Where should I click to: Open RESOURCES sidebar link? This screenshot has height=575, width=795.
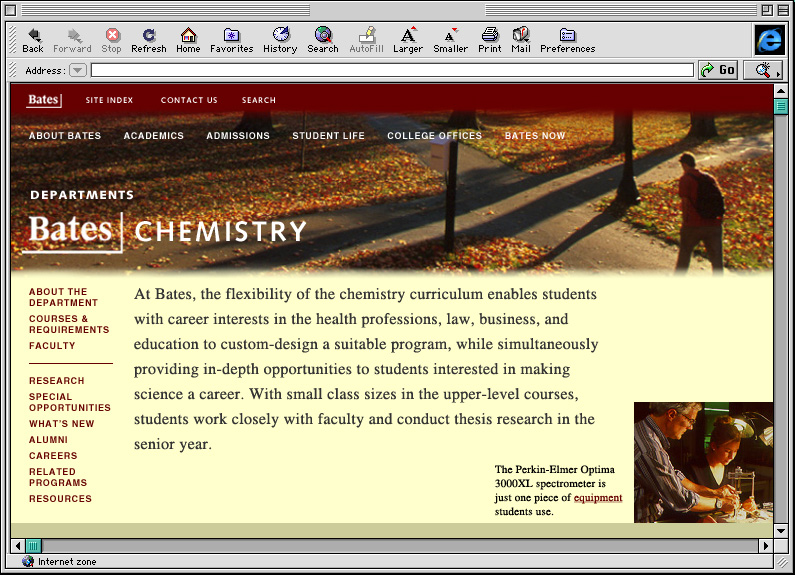[x=60, y=498]
